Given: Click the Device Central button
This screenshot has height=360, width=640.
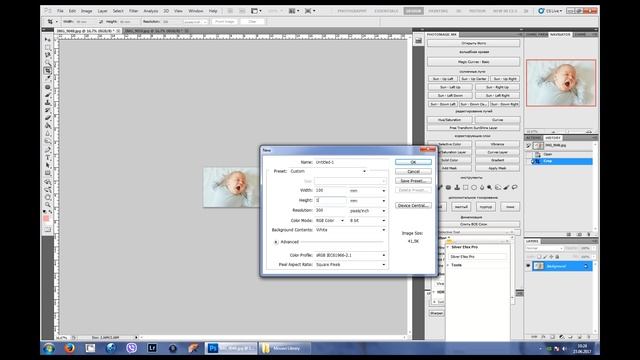Looking at the screenshot, I should [413, 205].
